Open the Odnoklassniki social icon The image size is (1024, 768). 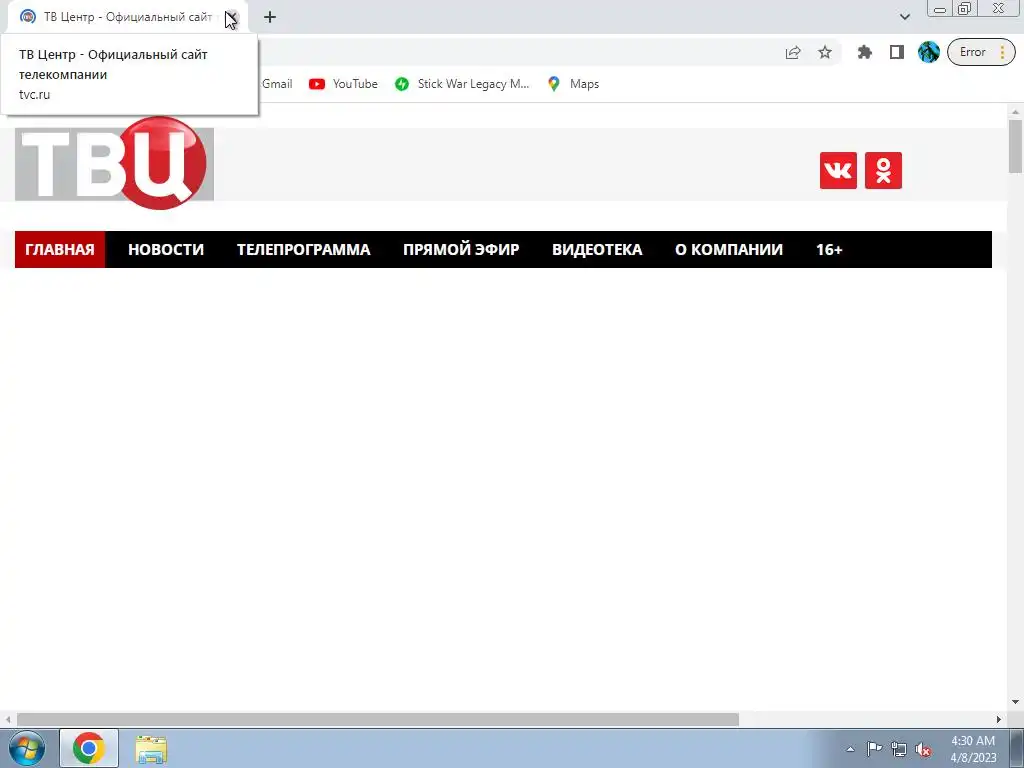pos(883,170)
